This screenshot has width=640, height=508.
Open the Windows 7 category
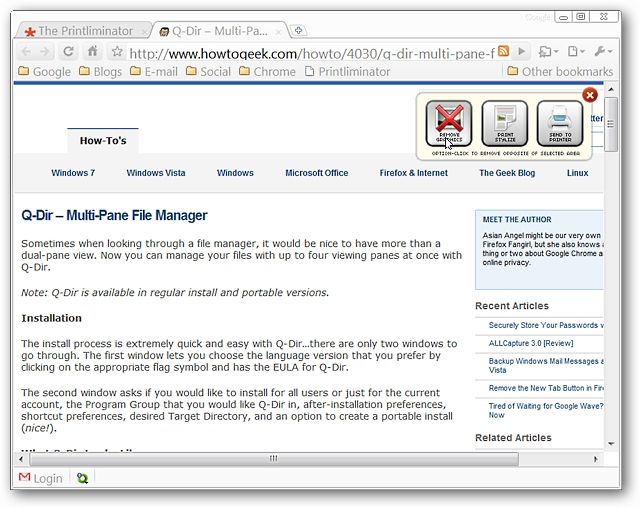(73, 173)
